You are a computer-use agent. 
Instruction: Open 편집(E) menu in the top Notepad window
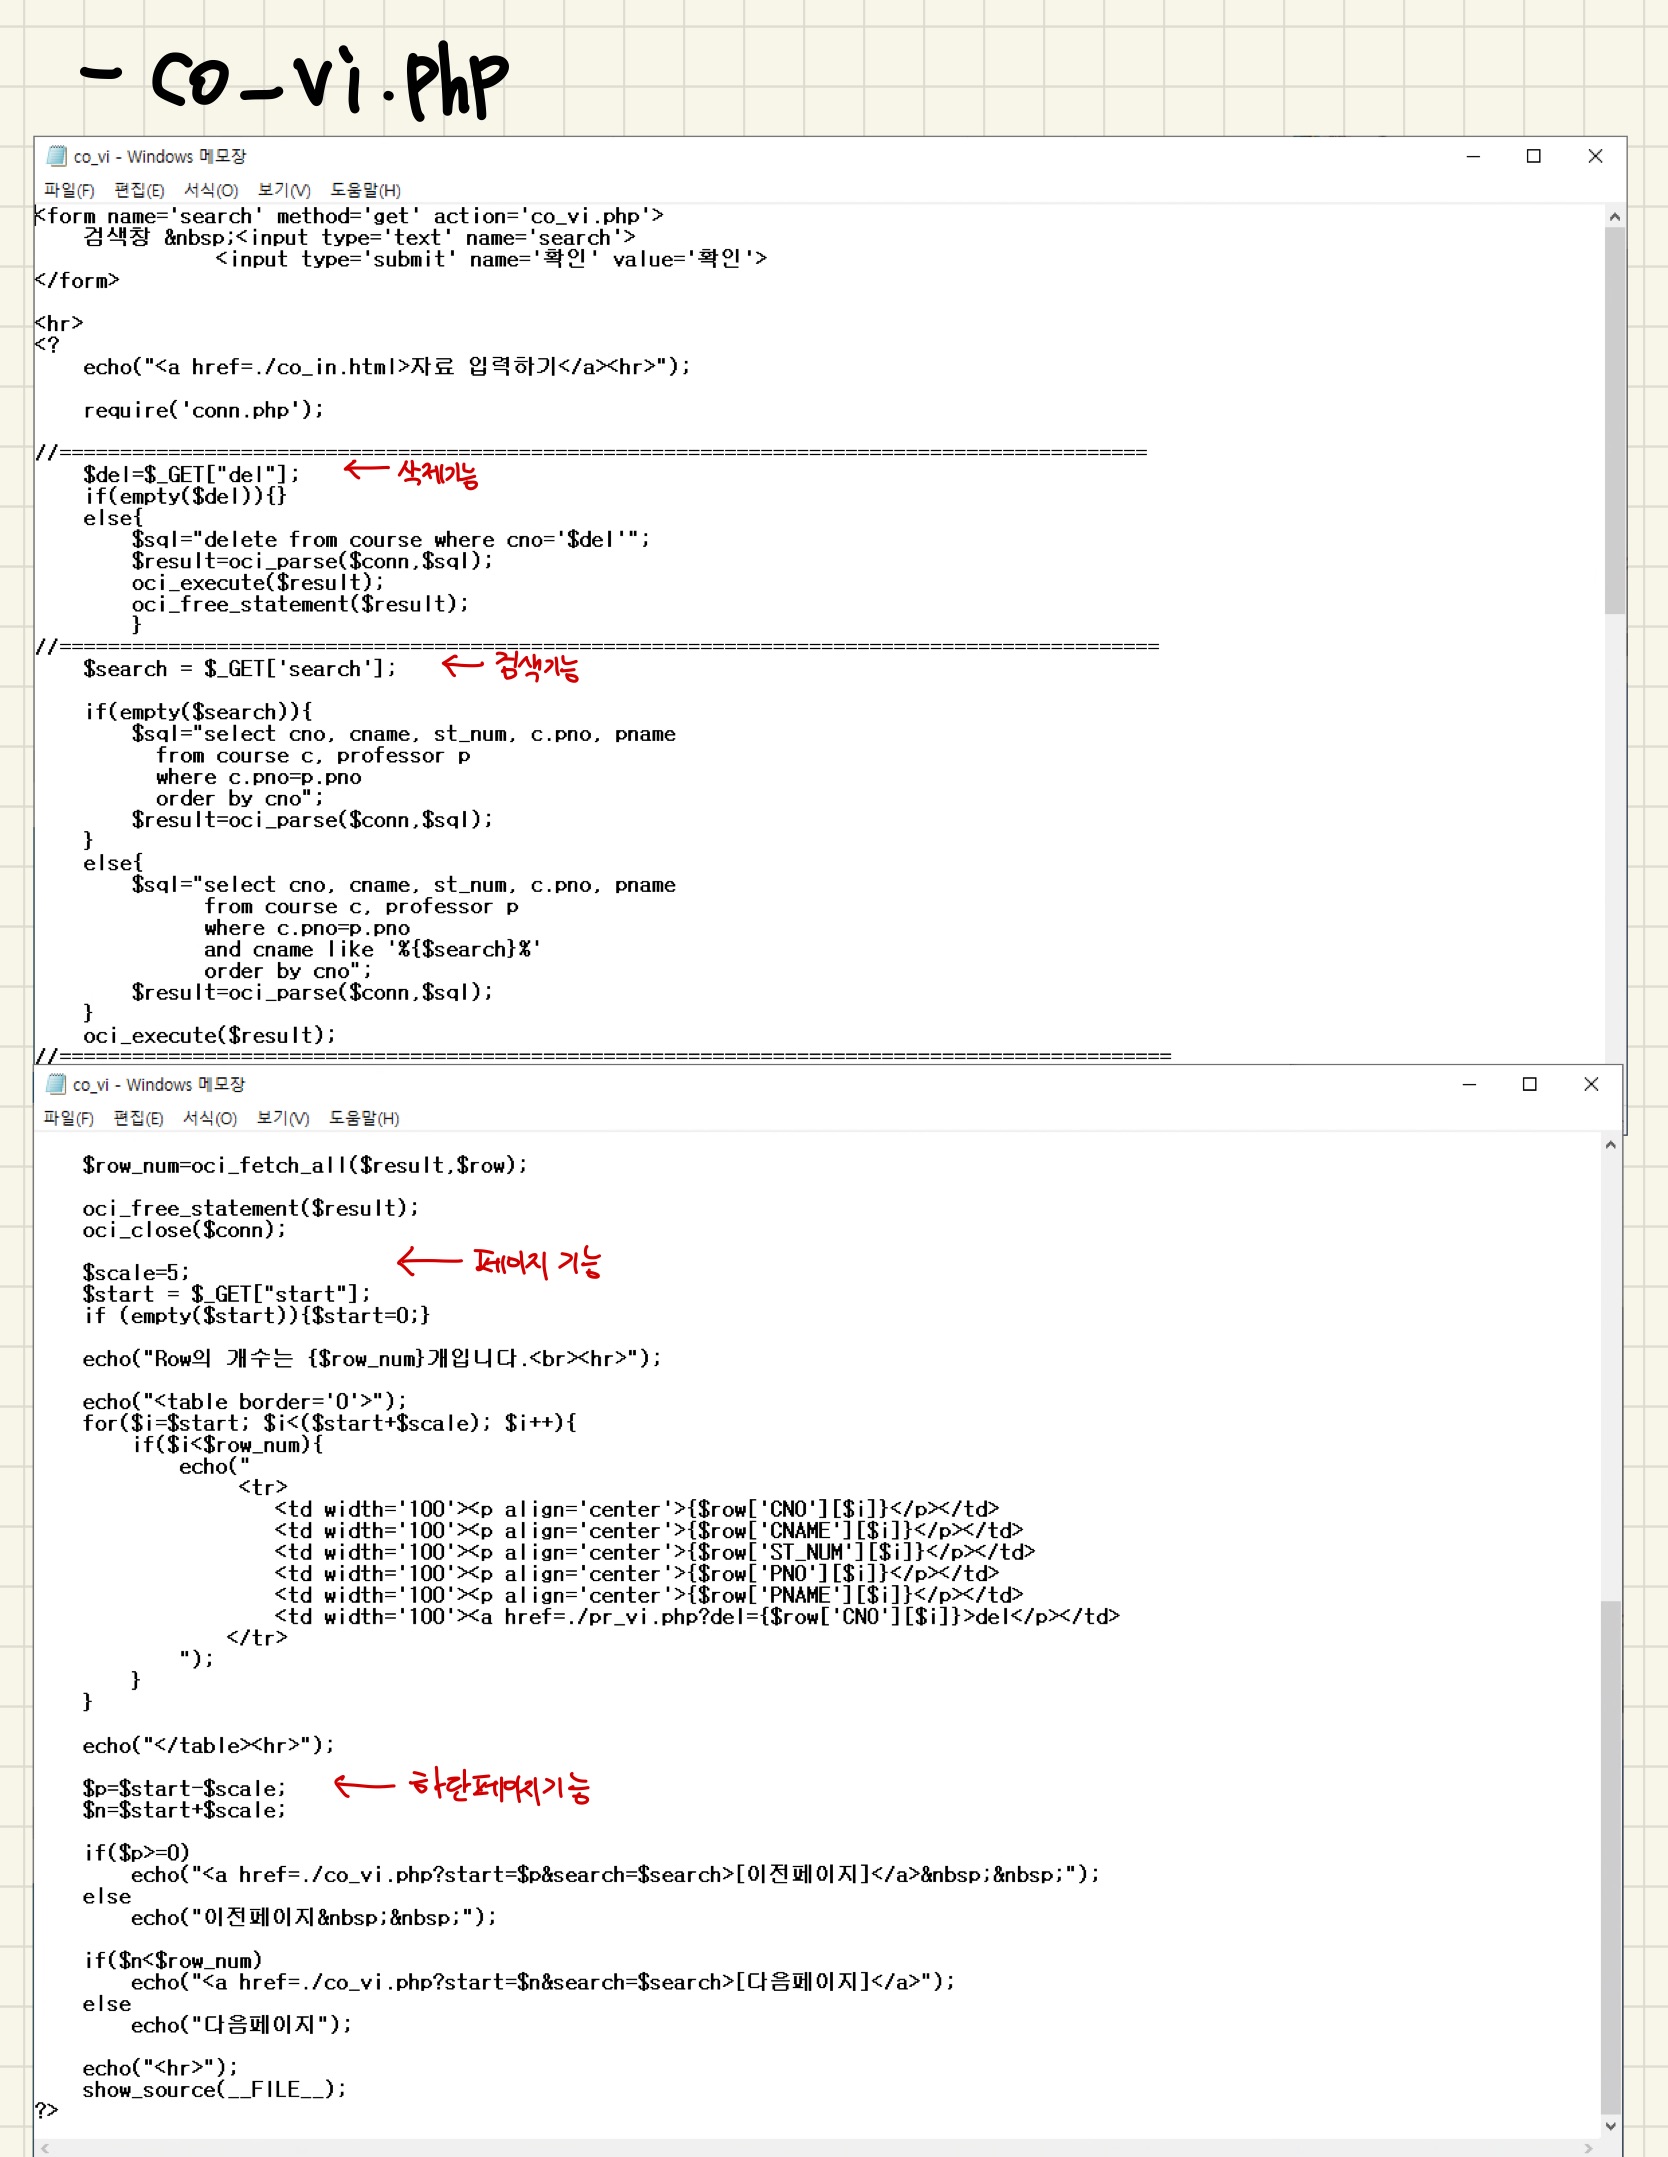click(139, 190)
